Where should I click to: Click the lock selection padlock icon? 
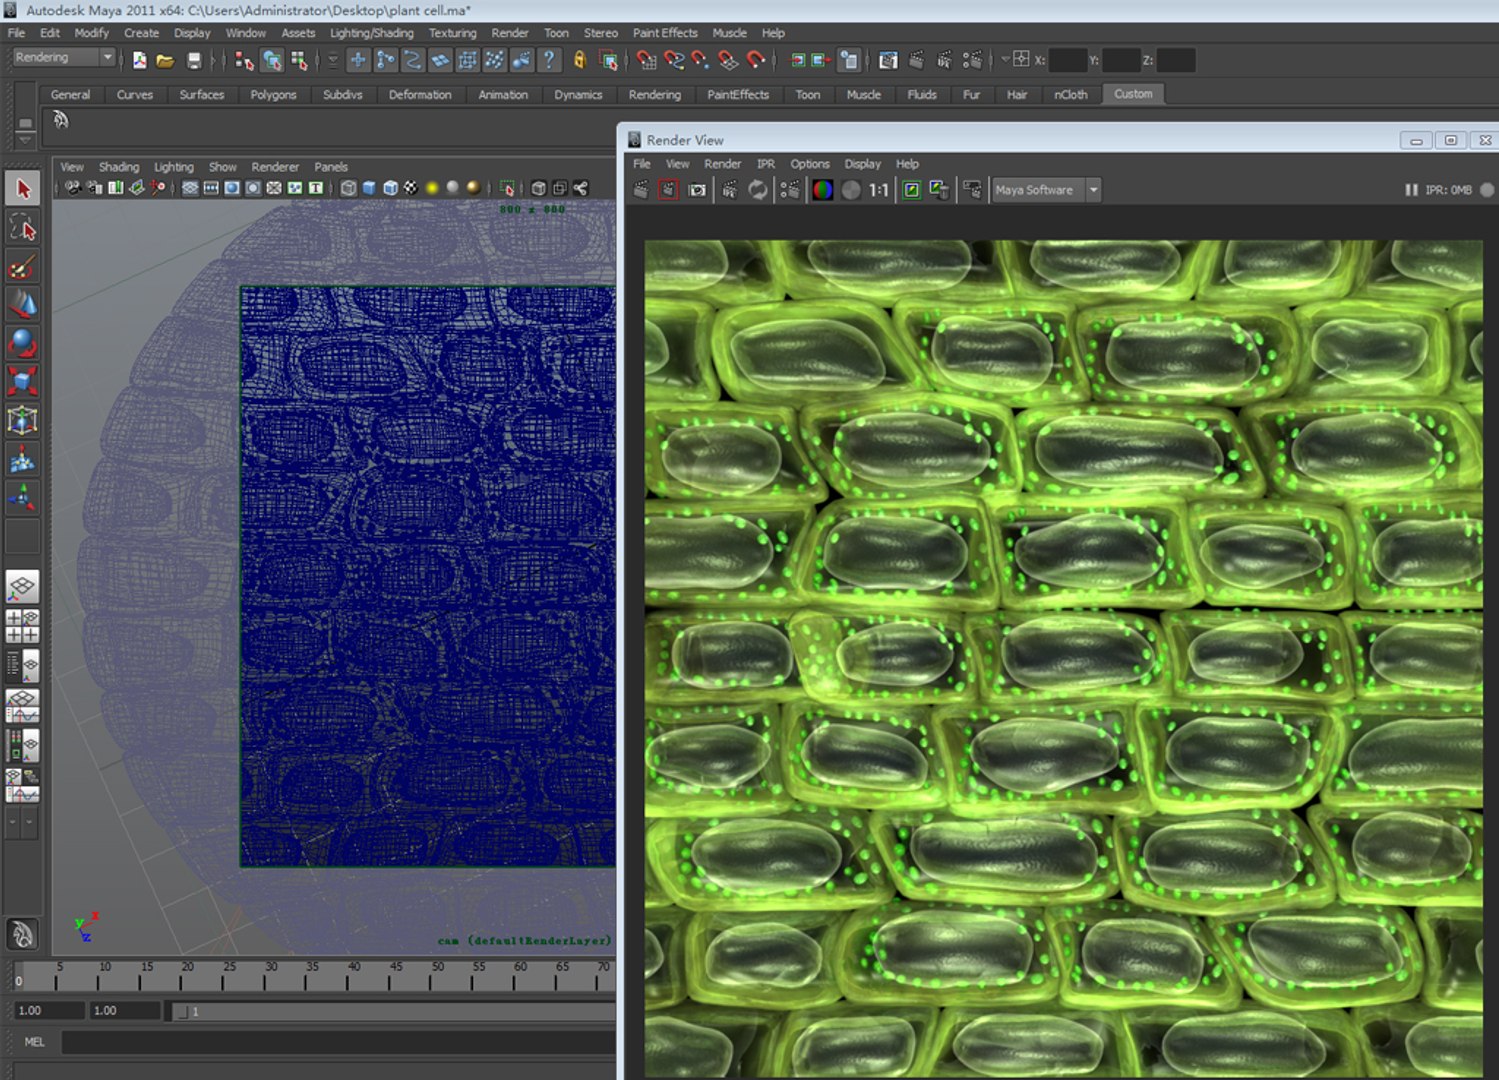[579, 60]
